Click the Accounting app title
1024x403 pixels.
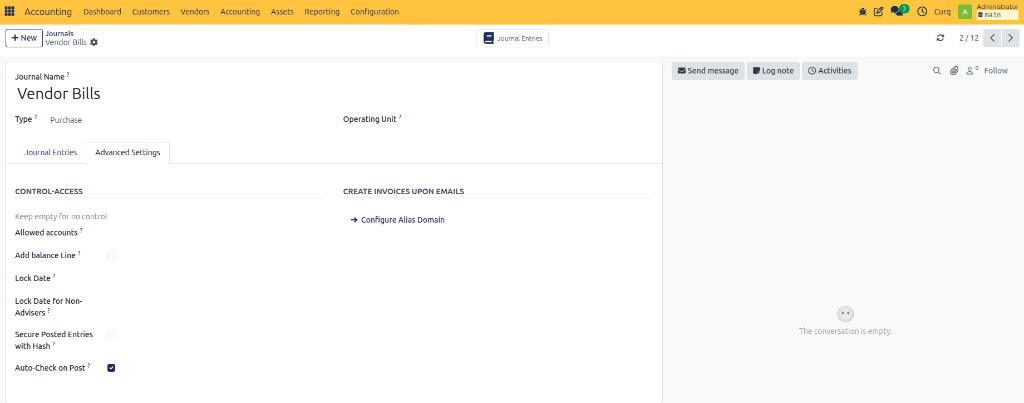click(x=48, y=12)
